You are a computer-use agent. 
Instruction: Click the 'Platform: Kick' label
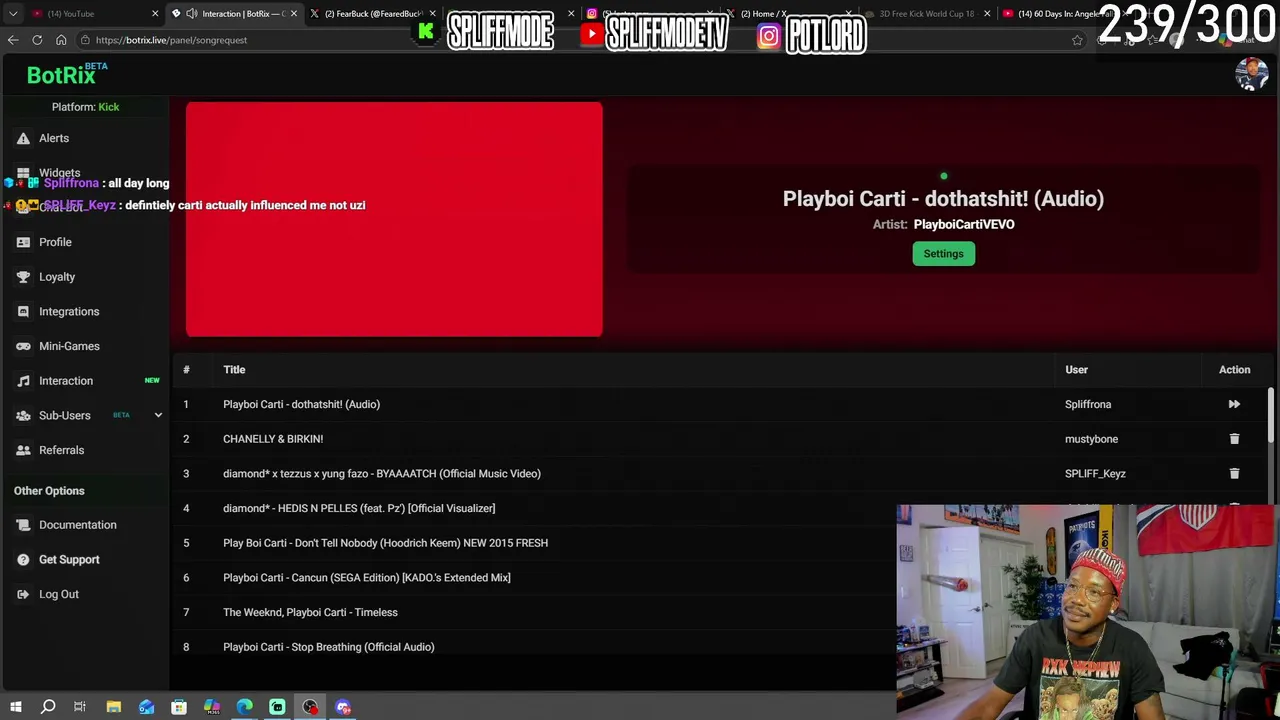click(x=85, y=107)
